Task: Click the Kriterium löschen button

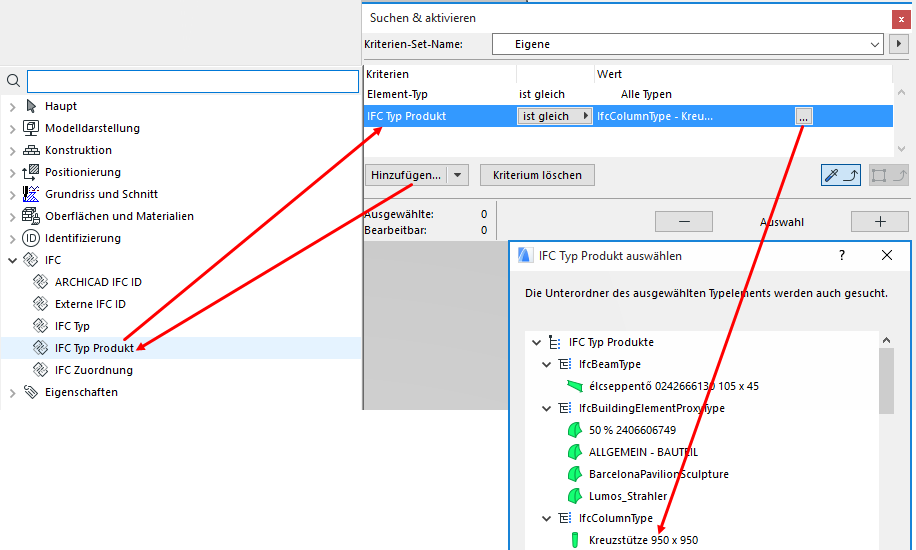Action: 537,175
